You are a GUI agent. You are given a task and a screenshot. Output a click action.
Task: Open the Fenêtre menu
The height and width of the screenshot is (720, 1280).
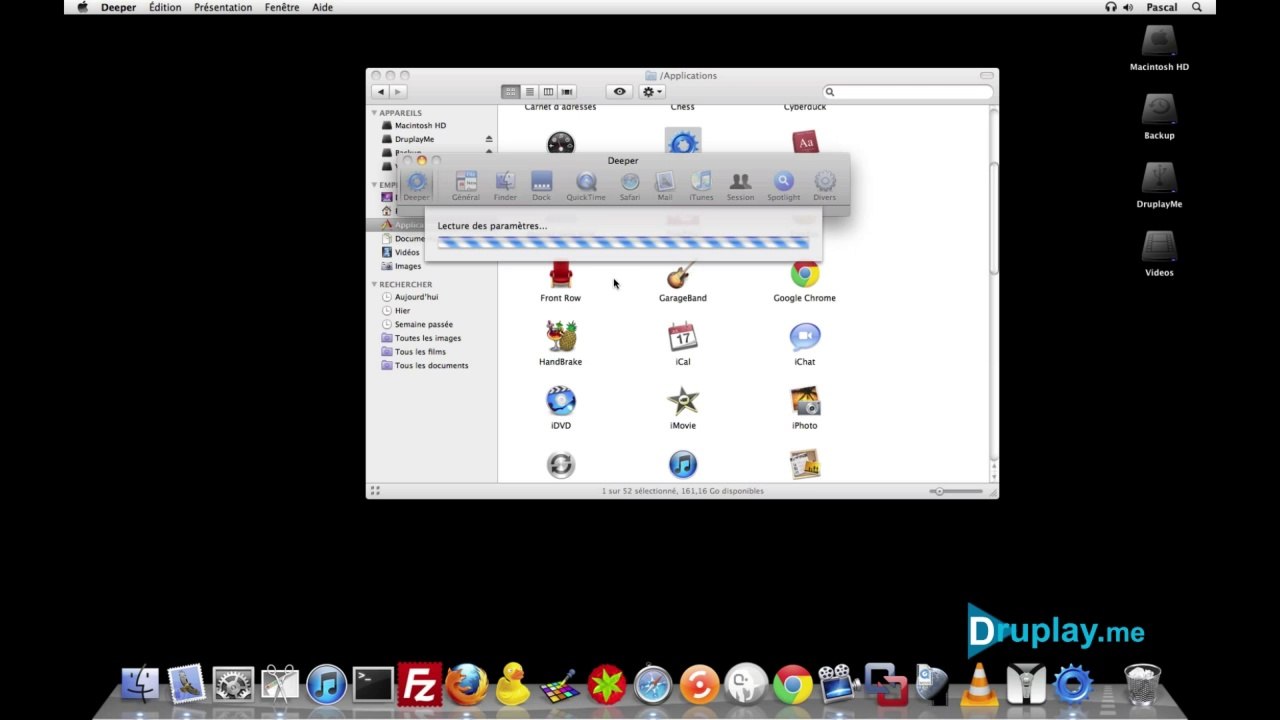pos(281,7)
